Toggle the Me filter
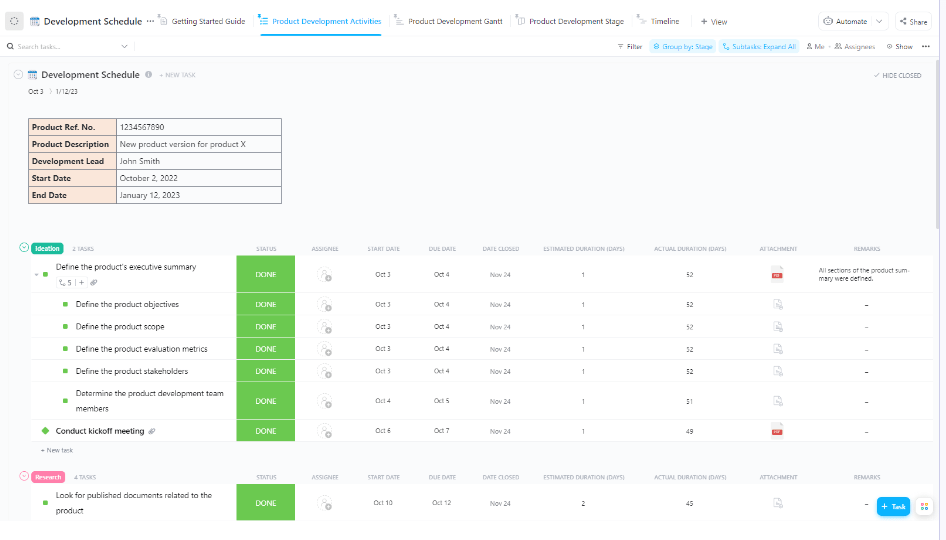Screen dimensions: 946x540 (815, 46)
